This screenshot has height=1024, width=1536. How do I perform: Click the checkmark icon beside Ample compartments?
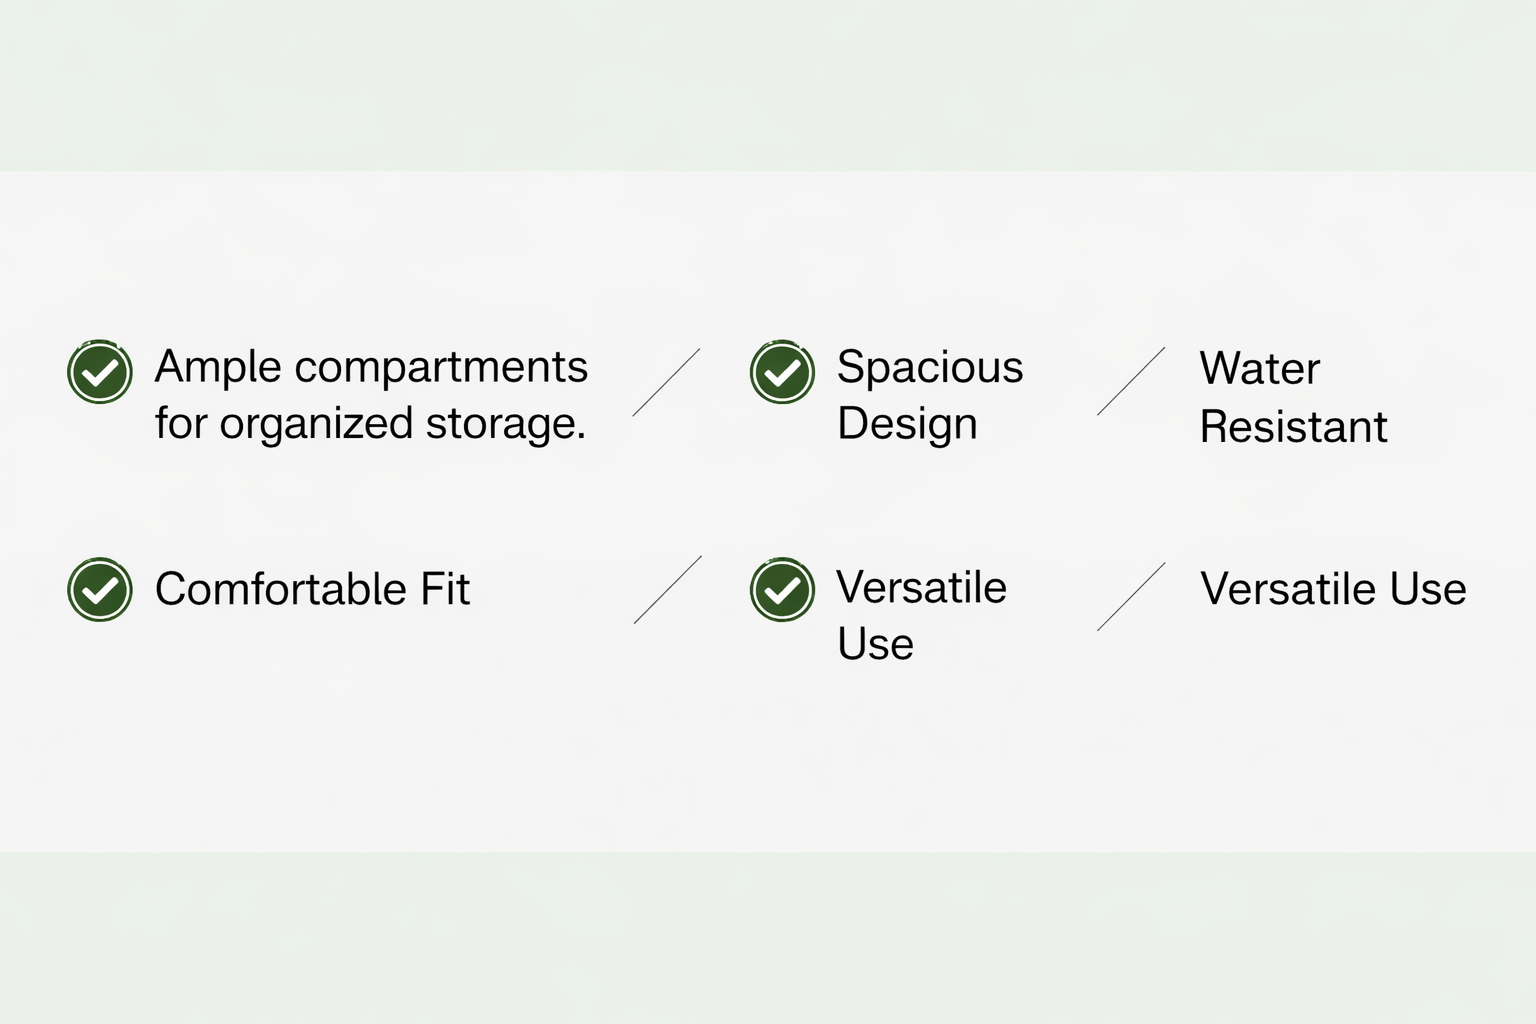(100, 372)
